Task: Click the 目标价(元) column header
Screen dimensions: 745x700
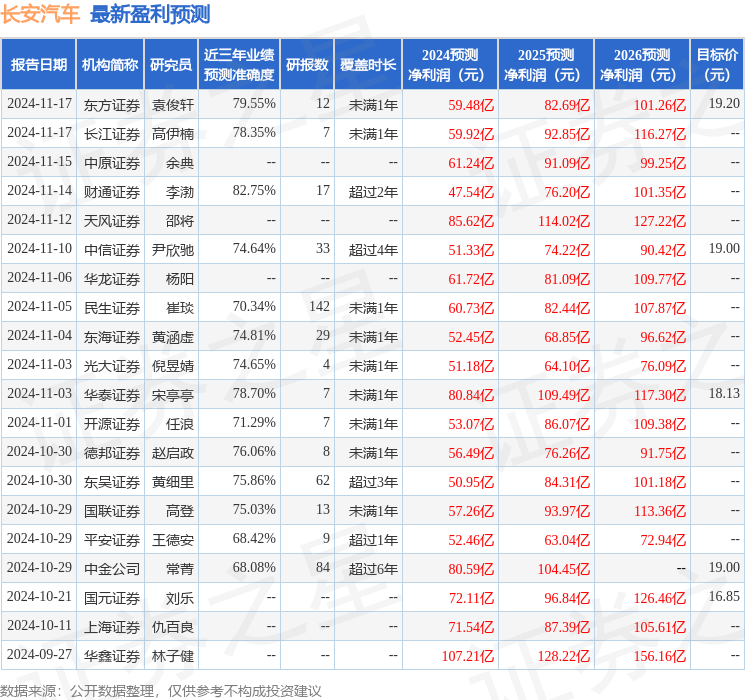Action: point(717,65)
